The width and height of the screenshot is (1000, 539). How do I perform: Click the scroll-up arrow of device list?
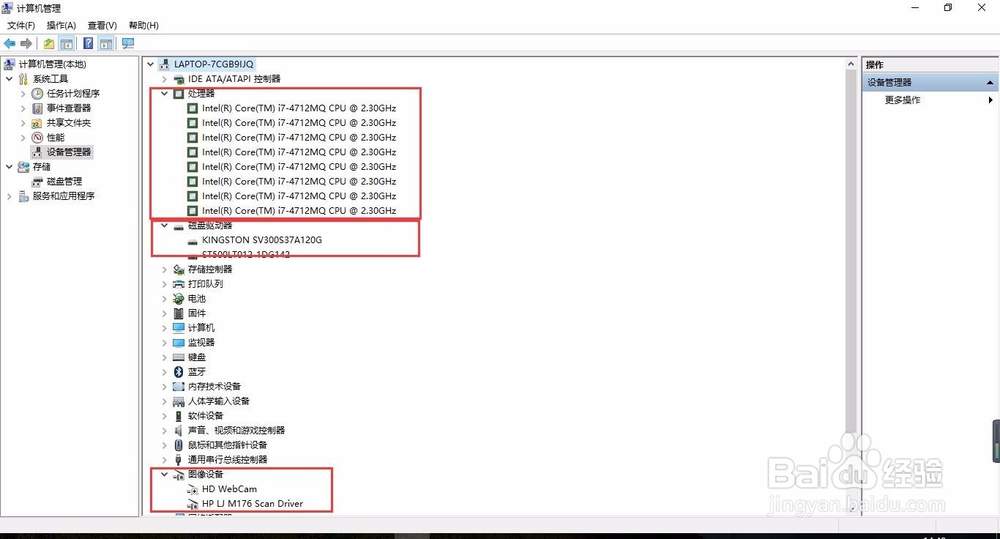[x=851, y=64]
